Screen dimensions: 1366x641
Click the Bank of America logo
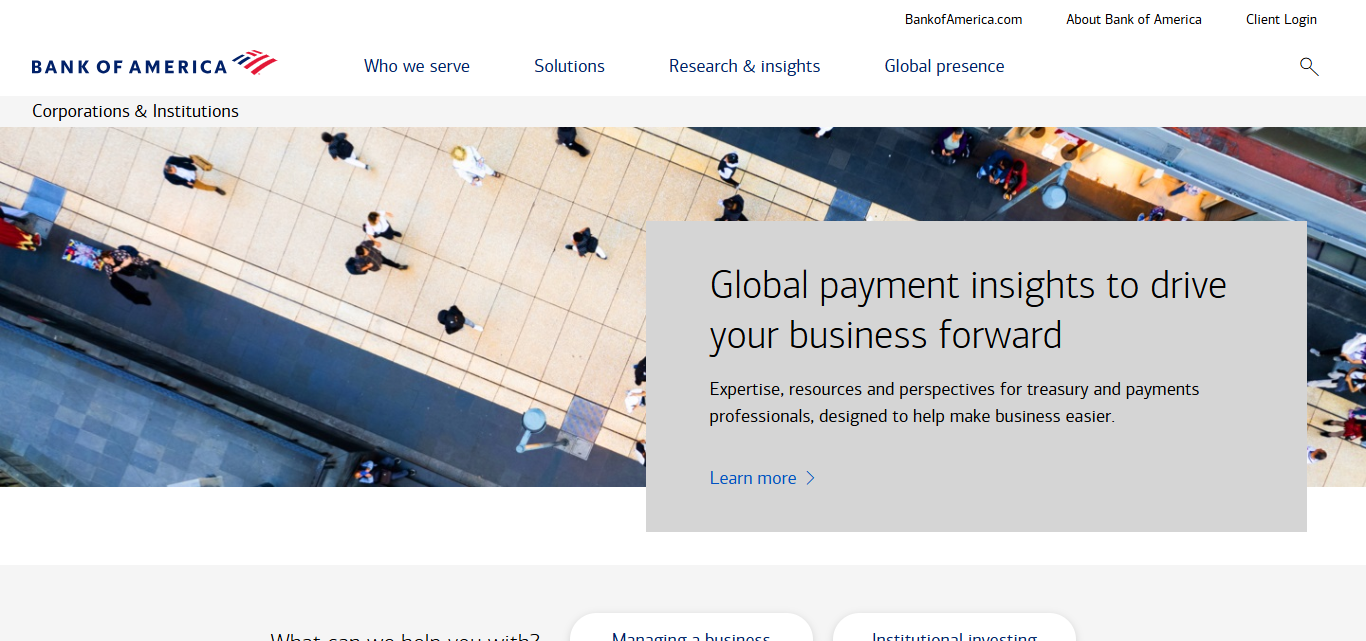tap(154, 64)
